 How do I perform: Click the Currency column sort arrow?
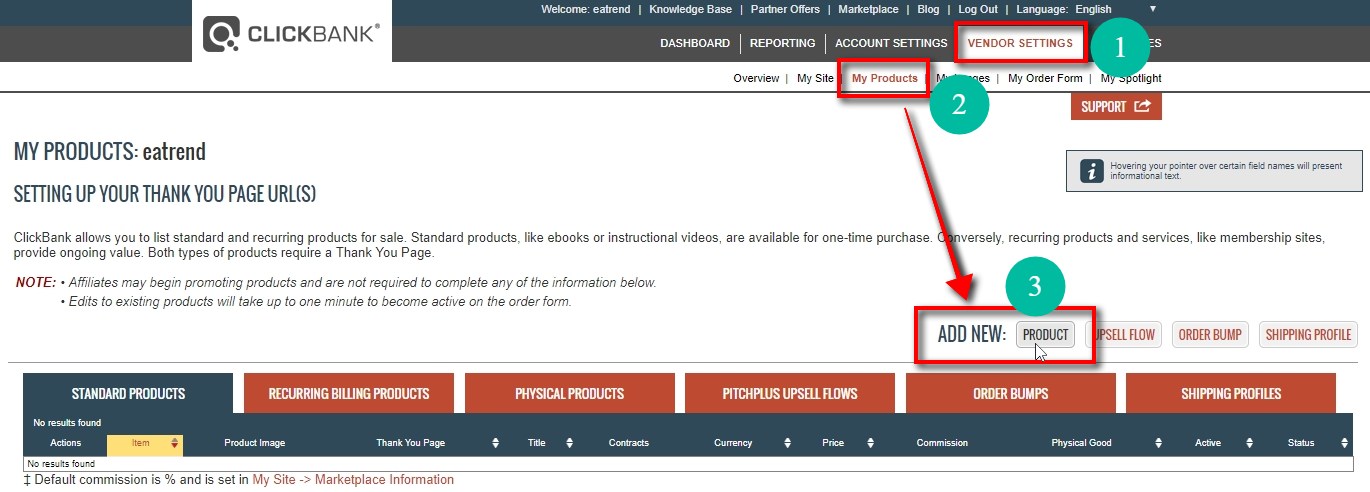(x=787, y=443)
